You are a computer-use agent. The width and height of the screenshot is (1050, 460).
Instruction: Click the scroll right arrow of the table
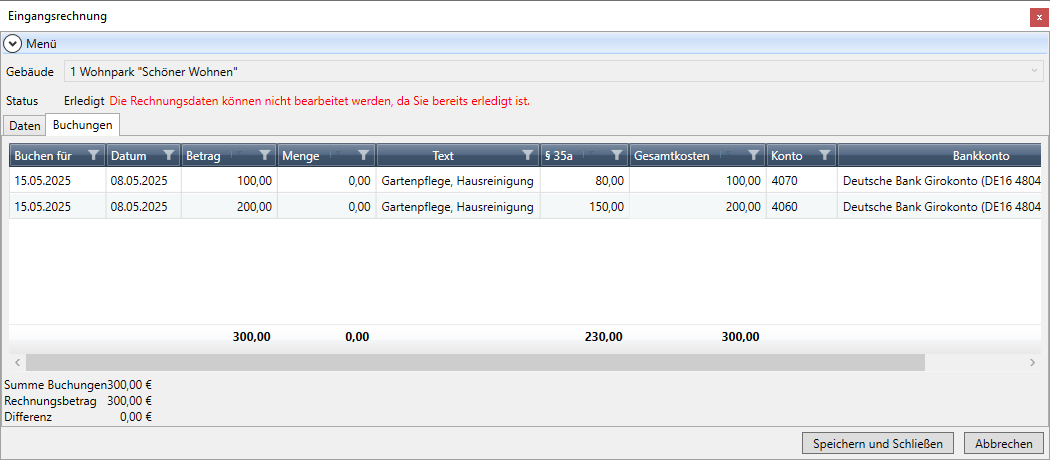(1032, 362)
